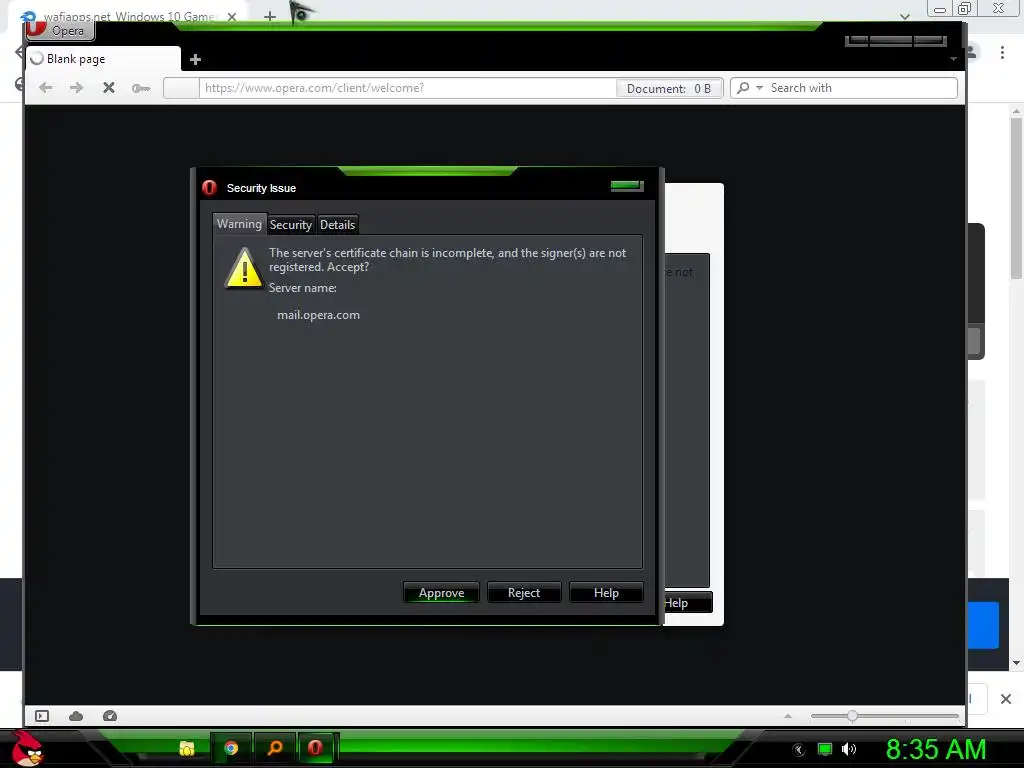
Task: Open the Opera main menu button
Action: click(61, 30)
